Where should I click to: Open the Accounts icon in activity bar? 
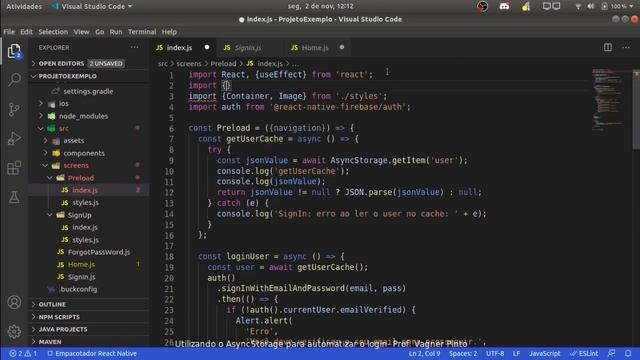[14, 302]
